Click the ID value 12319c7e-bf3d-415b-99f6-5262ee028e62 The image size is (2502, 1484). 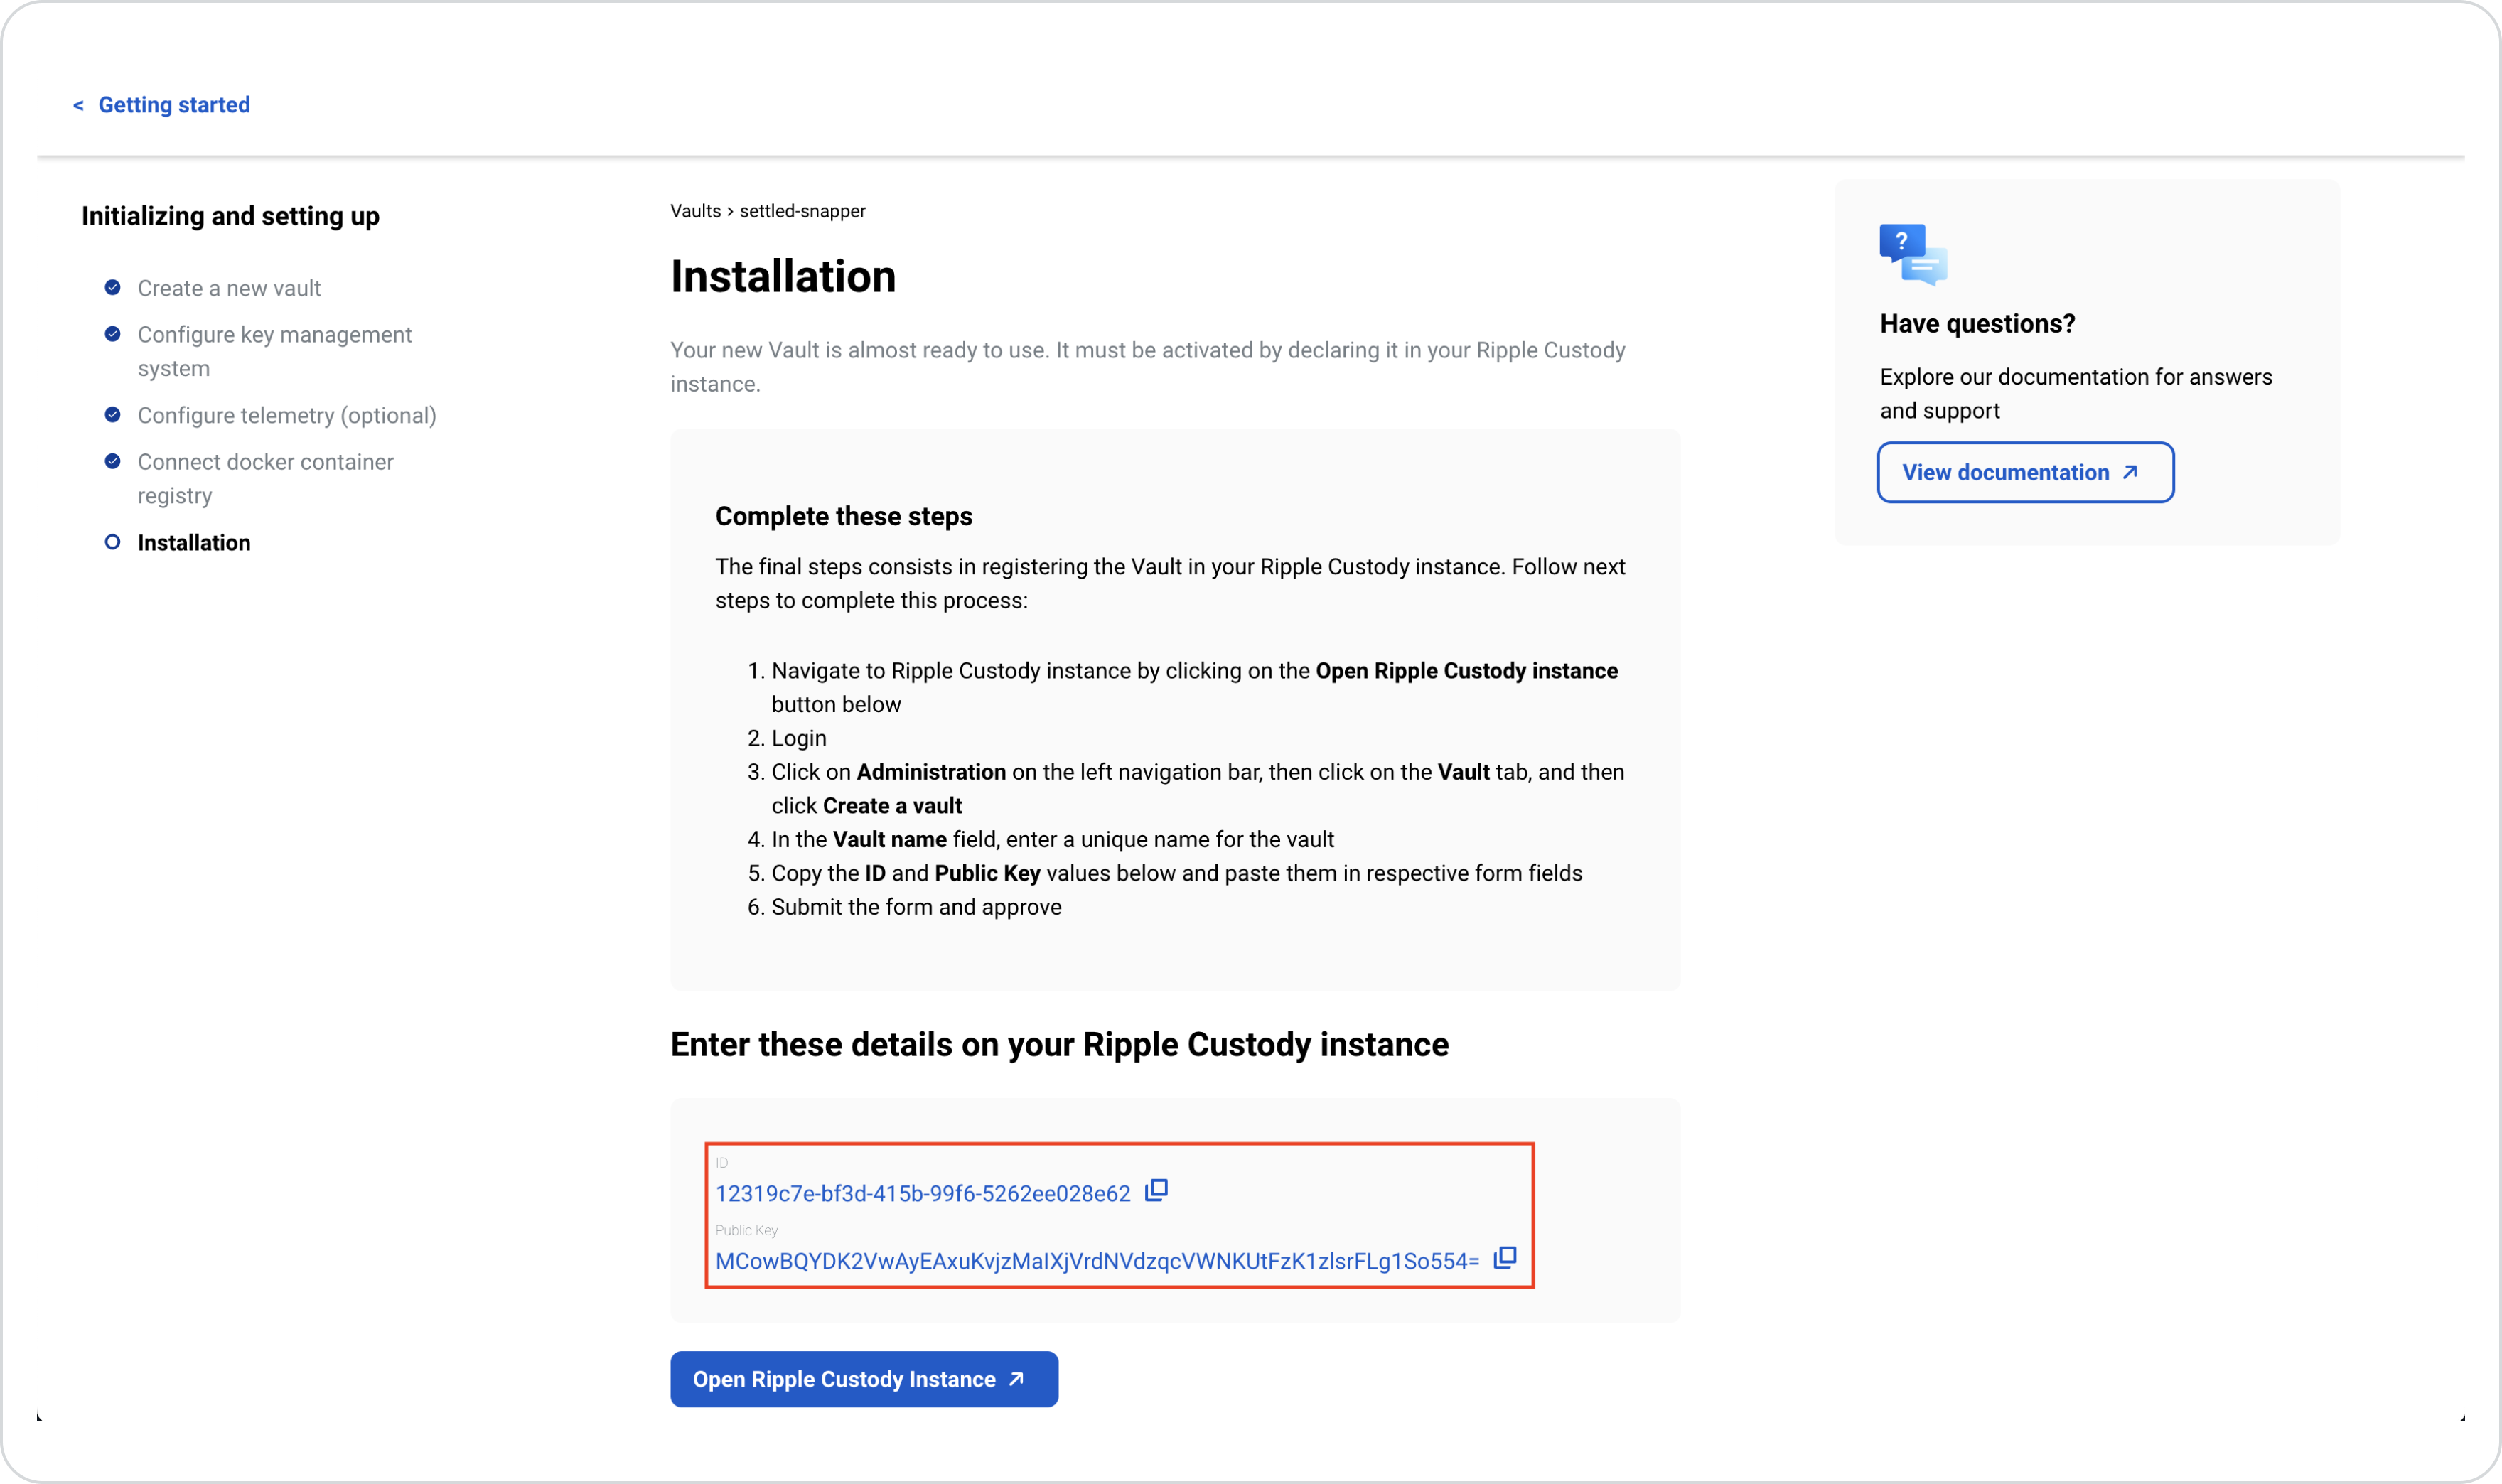pos(923,1193)
